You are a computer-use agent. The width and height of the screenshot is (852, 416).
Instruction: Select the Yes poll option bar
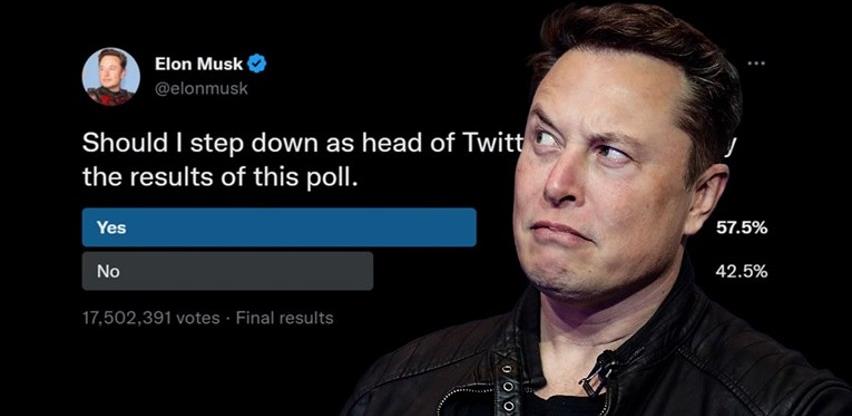tap(279, 227)
